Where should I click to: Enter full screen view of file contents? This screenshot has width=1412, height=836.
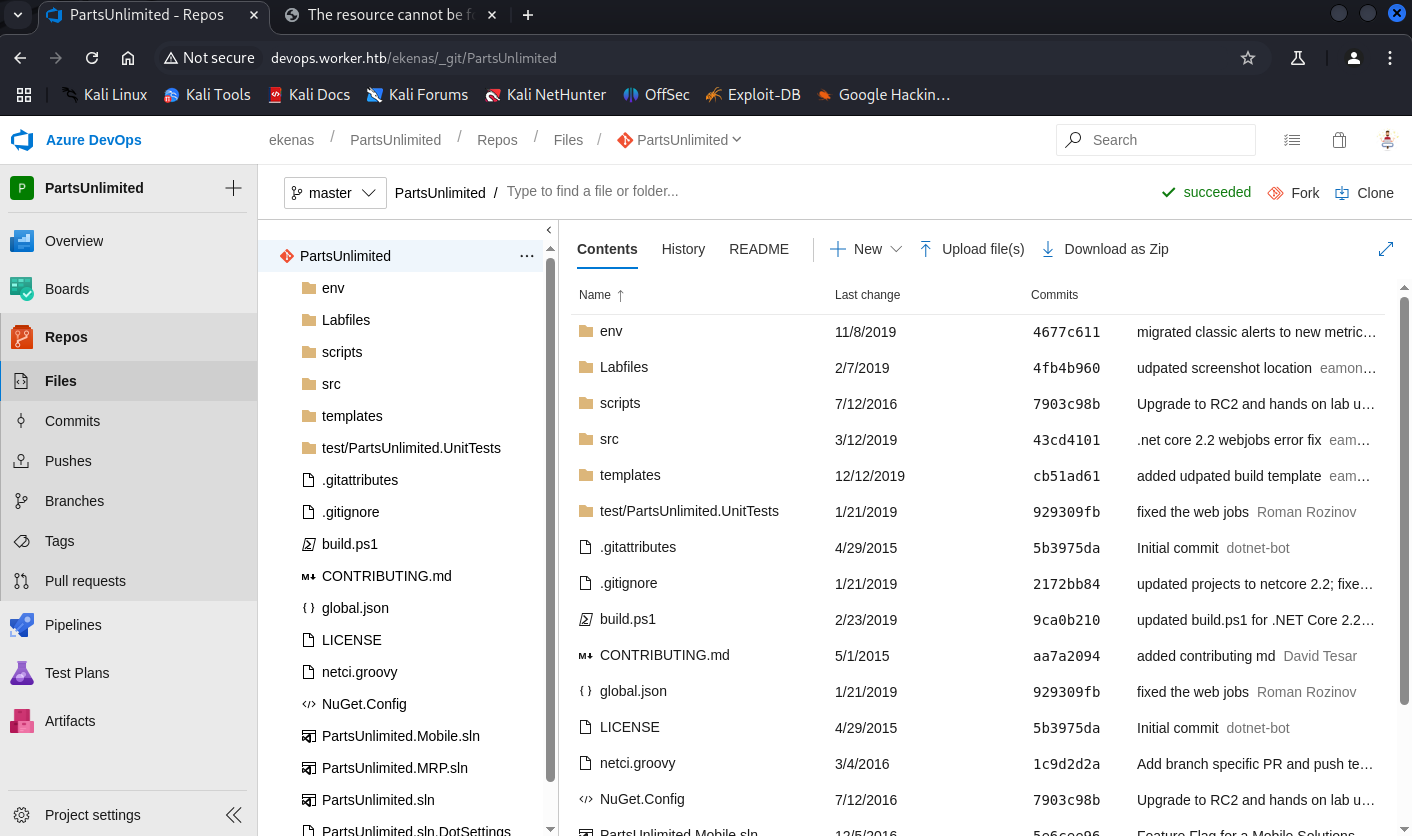[1386, 249]
